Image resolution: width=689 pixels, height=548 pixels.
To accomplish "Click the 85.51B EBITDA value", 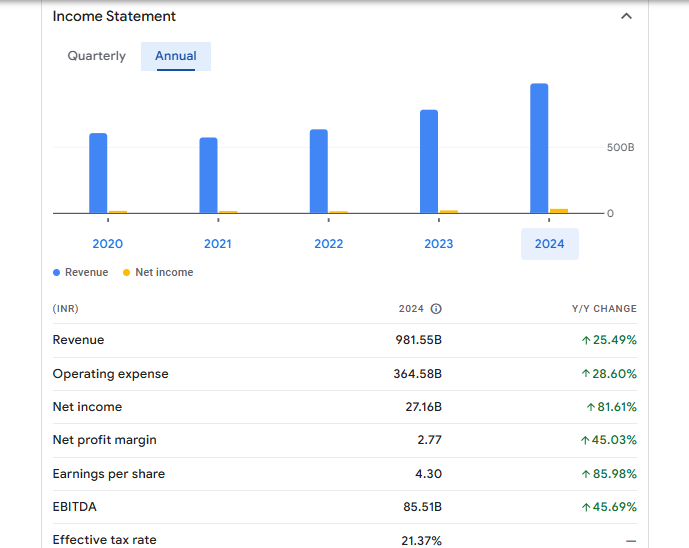I will pyautogui.click(x=422, y=507).
